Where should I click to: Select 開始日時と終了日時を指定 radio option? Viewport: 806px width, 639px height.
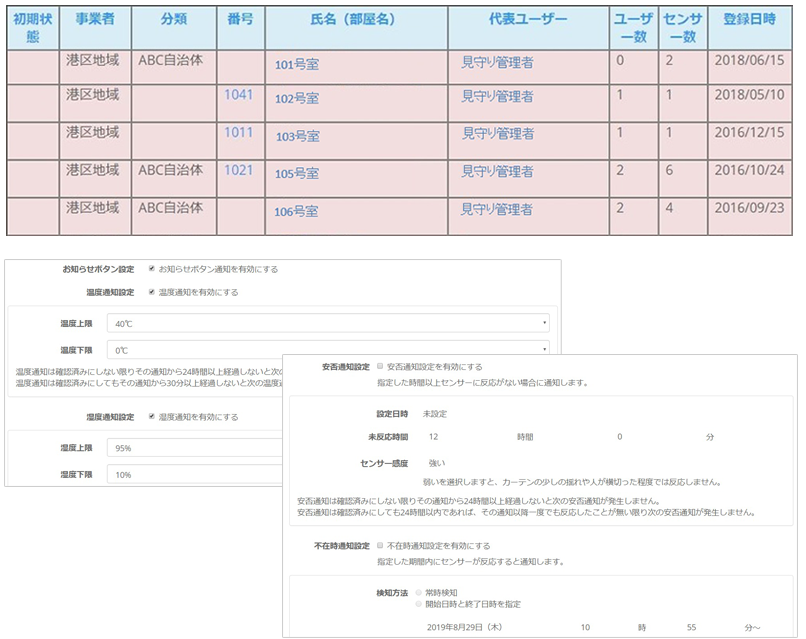(x=418, y=604)
